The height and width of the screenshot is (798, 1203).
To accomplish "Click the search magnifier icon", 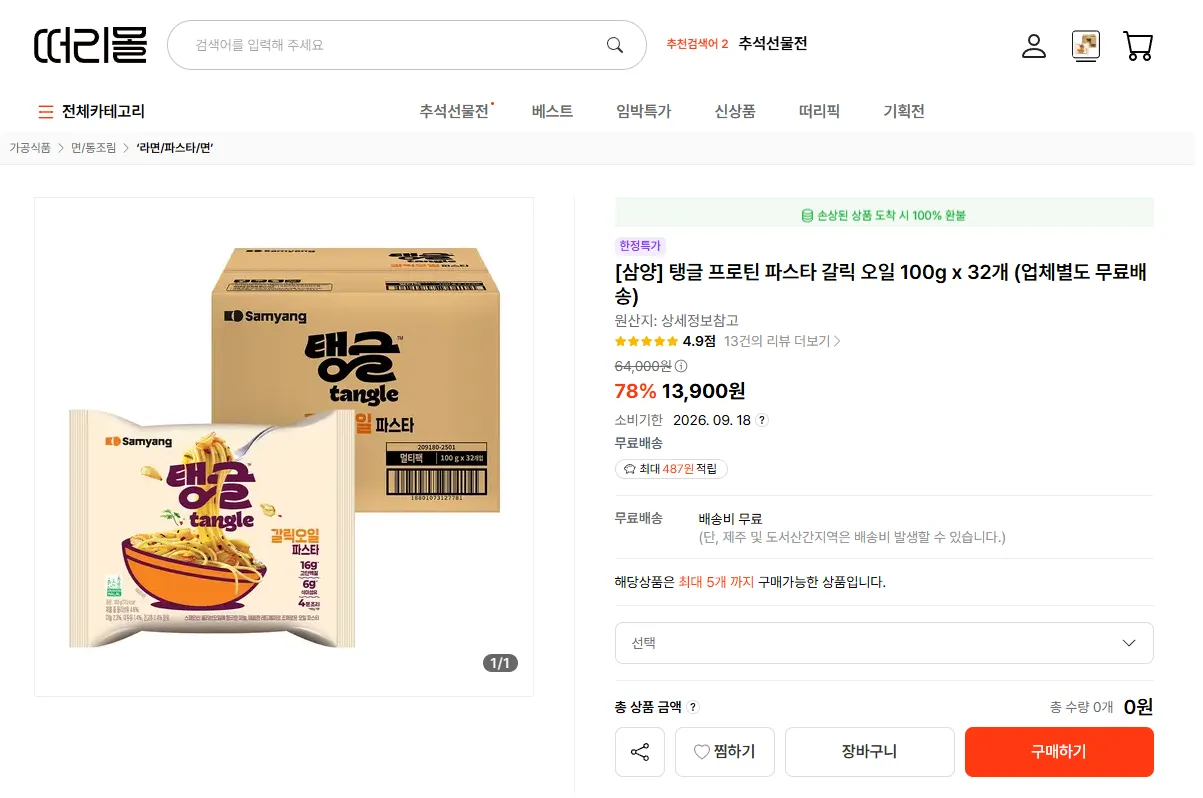I will (x=615, y=45).
